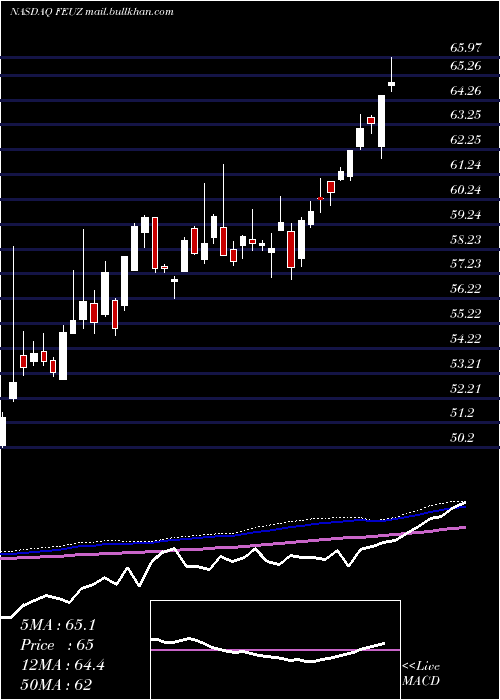Click the 51.2 price axis label
The height and width of the screenshot is (700, 500).
[x=462, y=413]
